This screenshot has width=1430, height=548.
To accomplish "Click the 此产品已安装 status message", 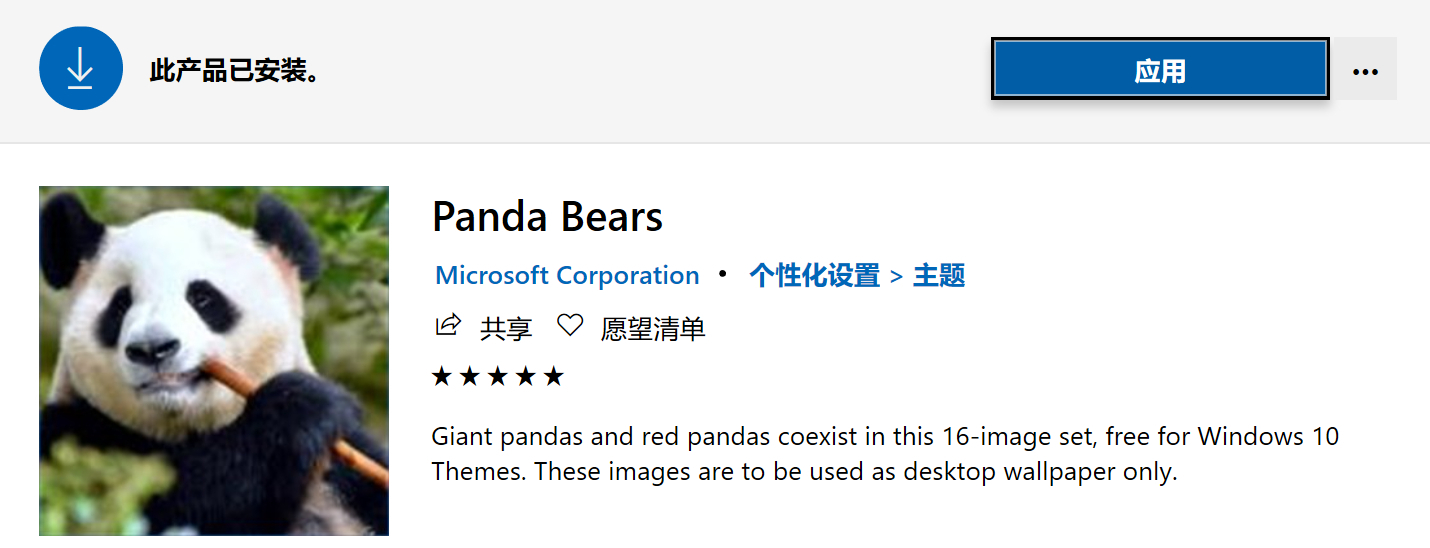I will (x=234, y=70).
